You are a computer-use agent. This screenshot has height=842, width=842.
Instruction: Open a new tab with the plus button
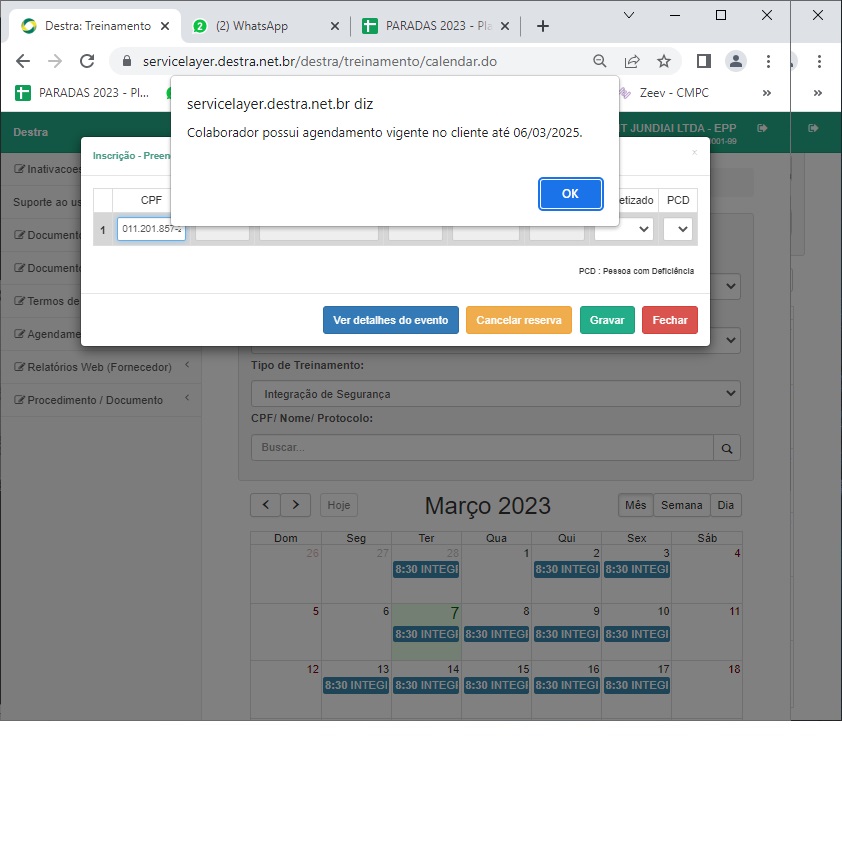[543, 26]
